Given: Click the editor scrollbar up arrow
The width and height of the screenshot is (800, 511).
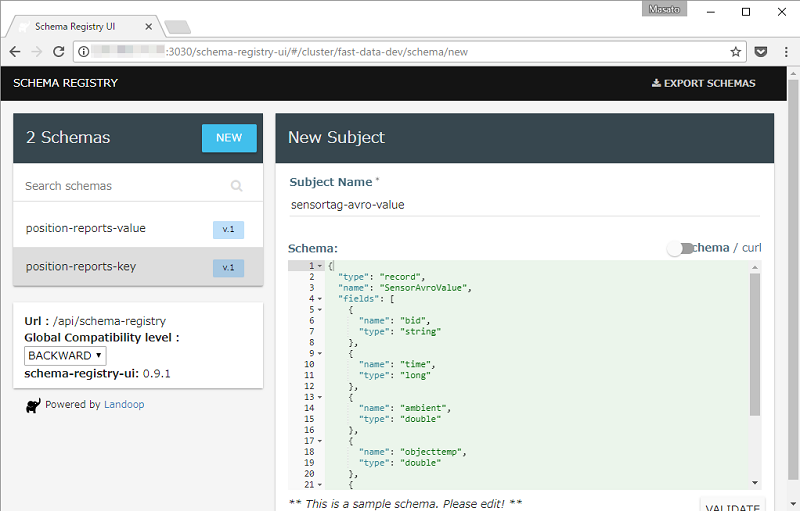Looking at the screenshot, I should tap(755, 267).
